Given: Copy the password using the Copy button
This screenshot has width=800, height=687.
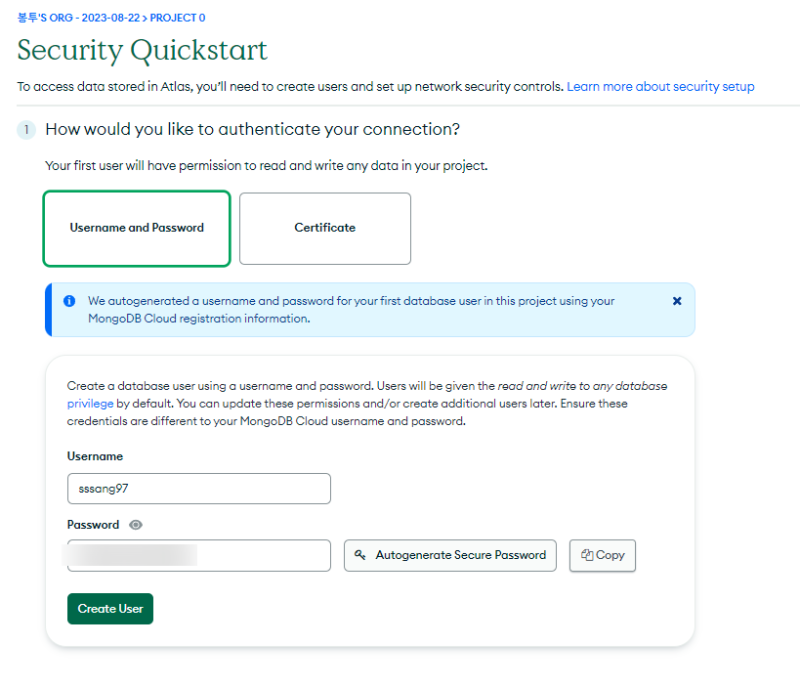Looking at the screenshot, I should point(602,555).
